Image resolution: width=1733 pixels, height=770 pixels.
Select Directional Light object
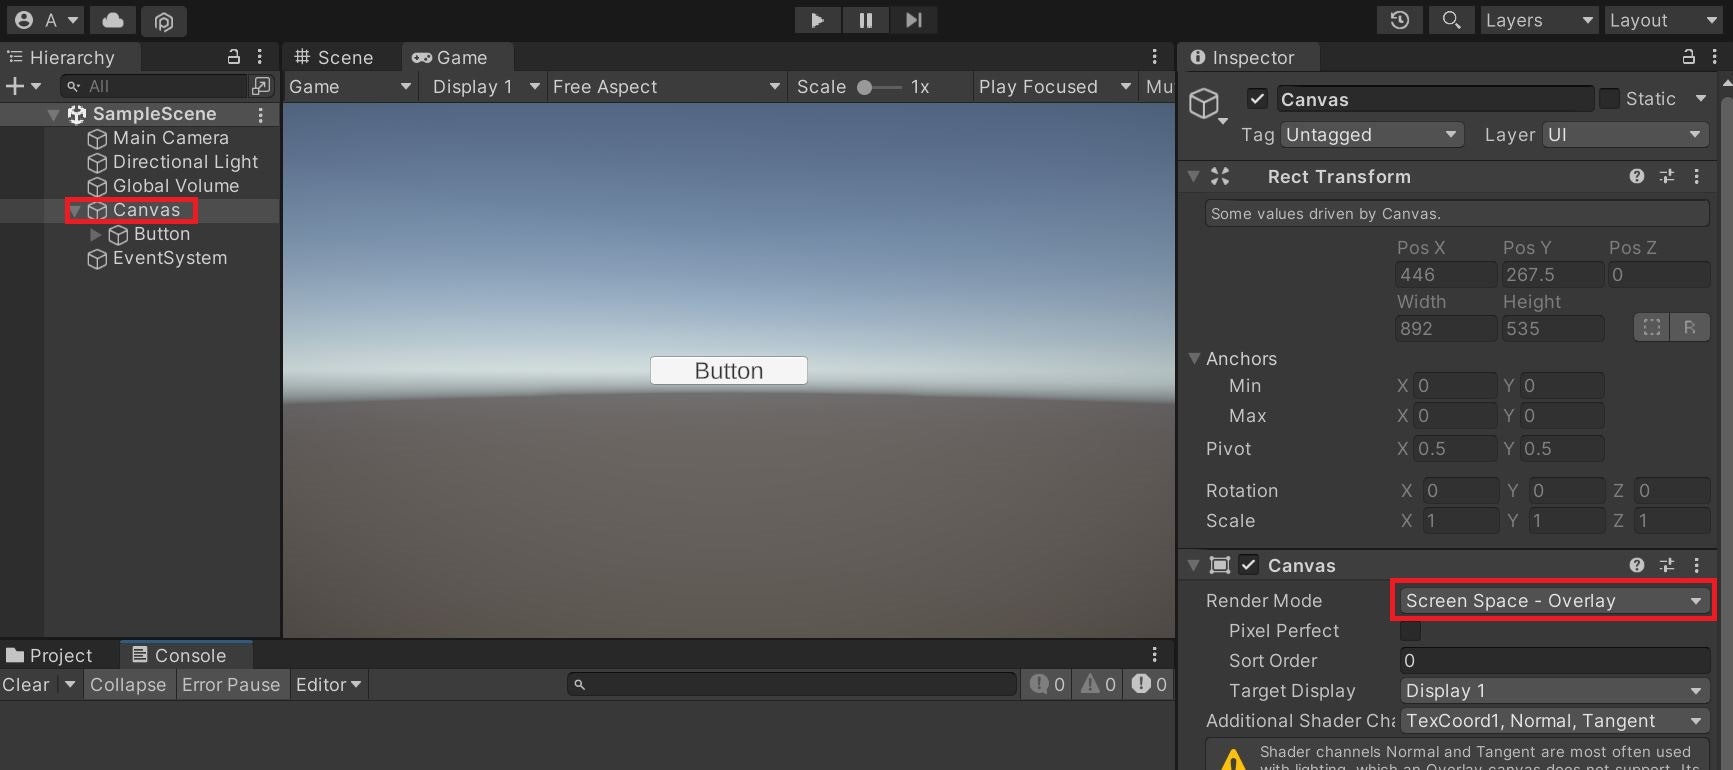185,162
